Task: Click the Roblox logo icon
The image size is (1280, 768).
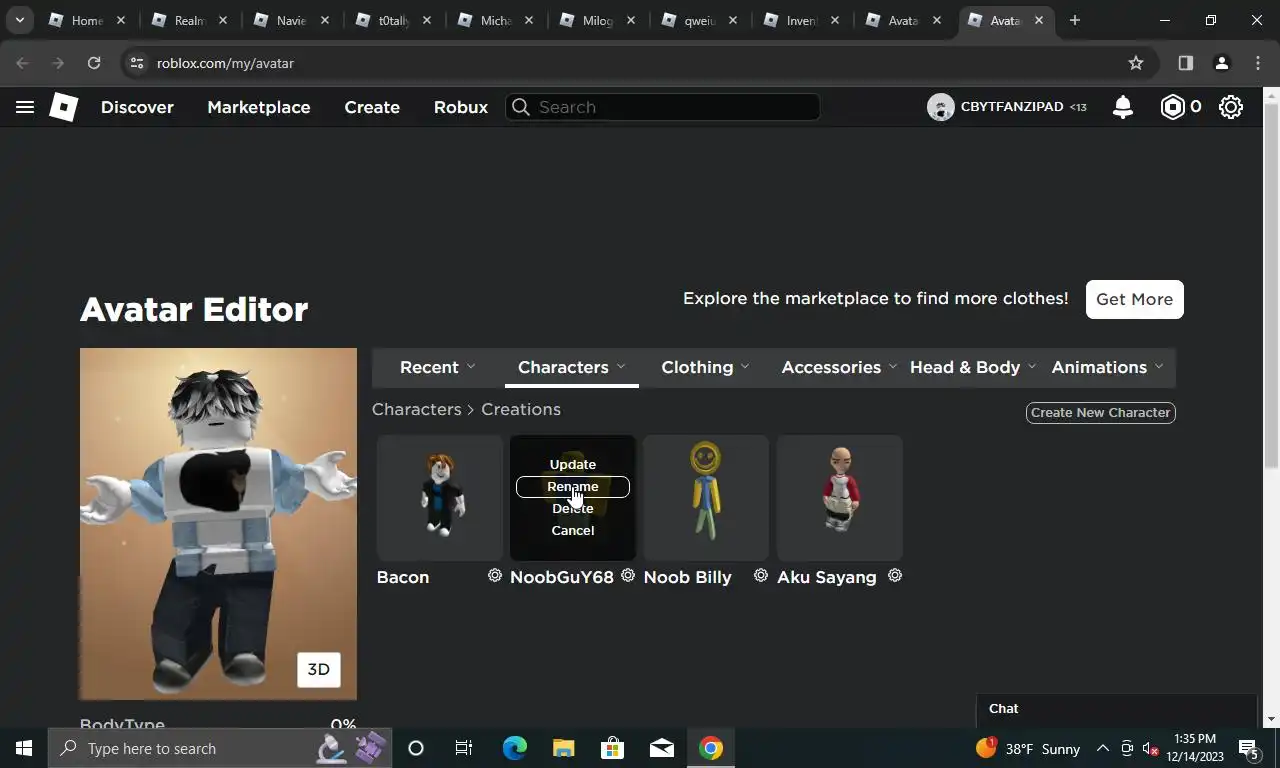Action: click(x=64, y=107)
